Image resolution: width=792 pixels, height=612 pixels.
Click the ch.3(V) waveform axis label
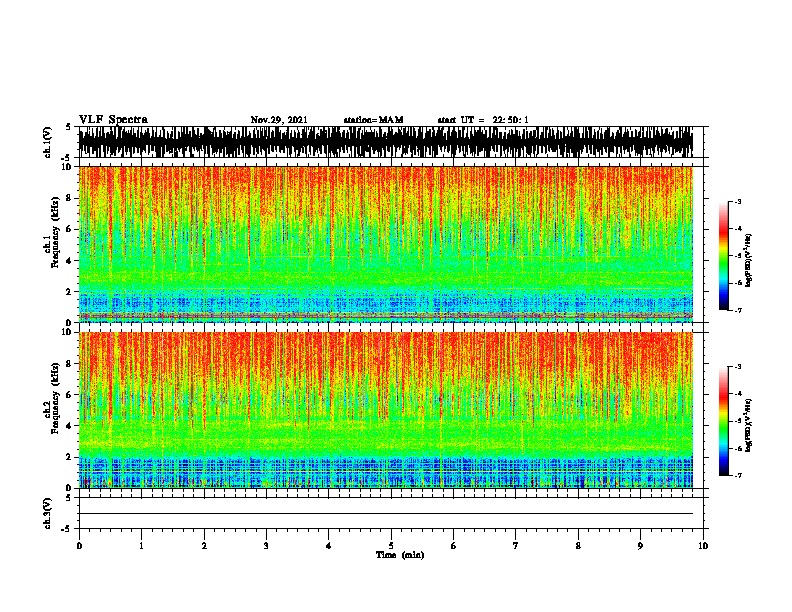48,513
